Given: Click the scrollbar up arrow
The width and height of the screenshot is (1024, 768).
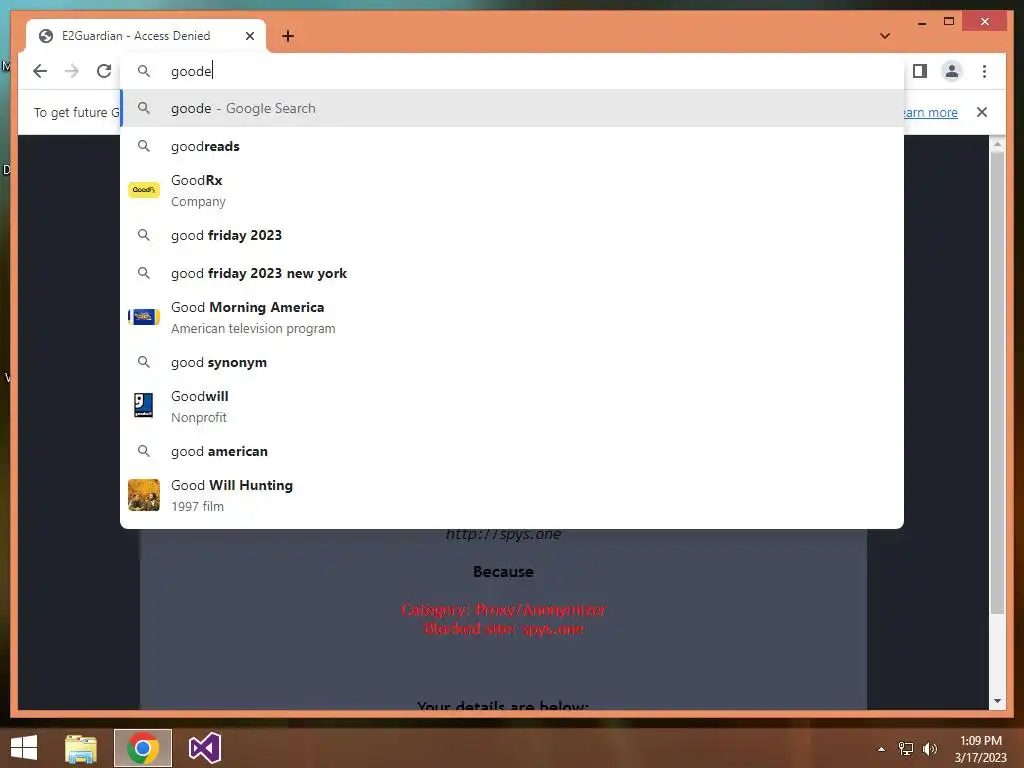Looking at the screenshot, I should [x=997, y=144].
